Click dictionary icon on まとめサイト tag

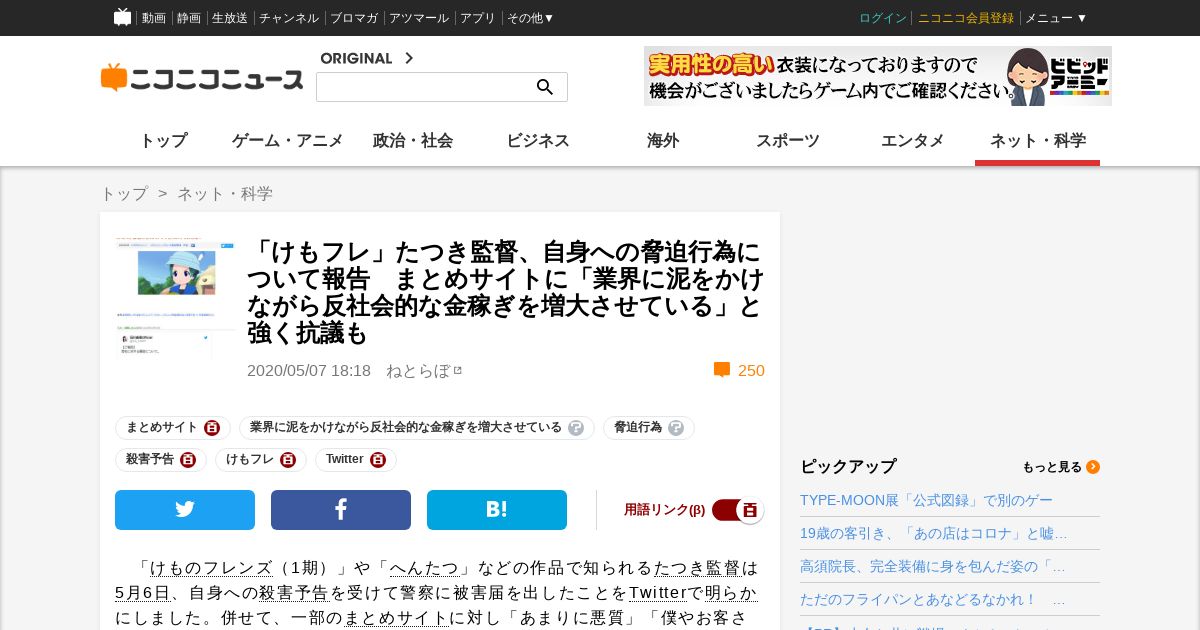tap(212, 428)
